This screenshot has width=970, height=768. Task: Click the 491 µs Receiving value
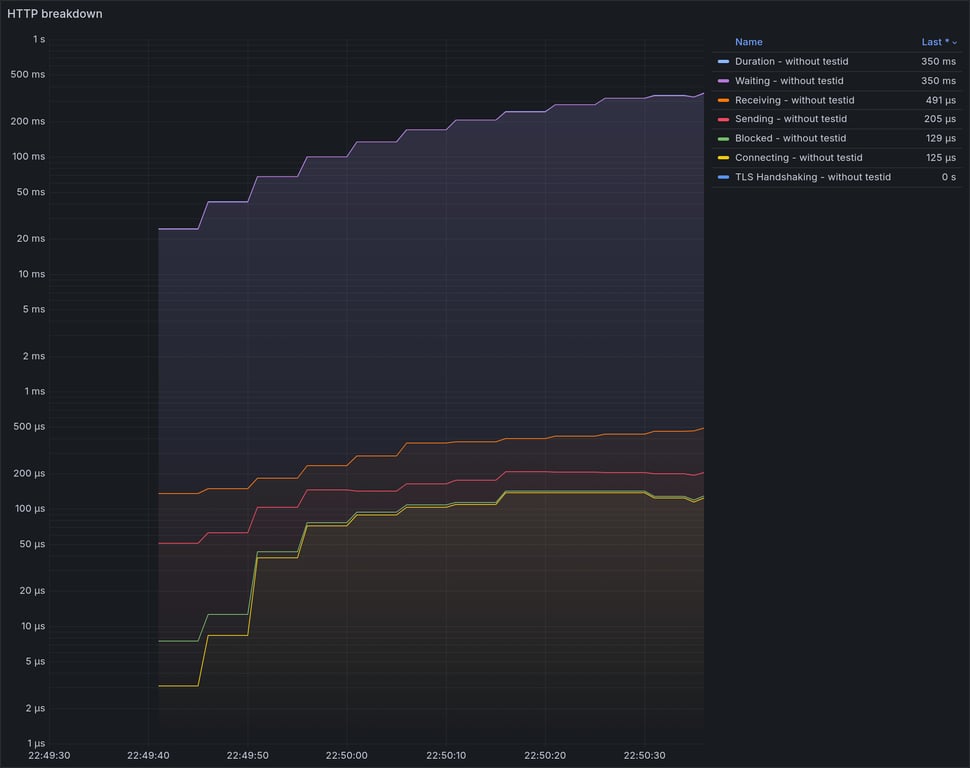pyautogui.click(x=940, y=100)
